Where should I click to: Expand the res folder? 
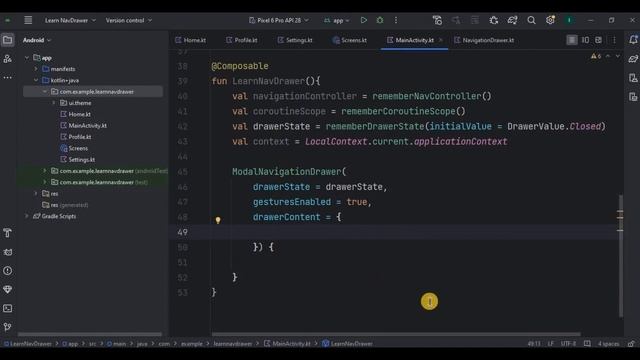(36, 193)
